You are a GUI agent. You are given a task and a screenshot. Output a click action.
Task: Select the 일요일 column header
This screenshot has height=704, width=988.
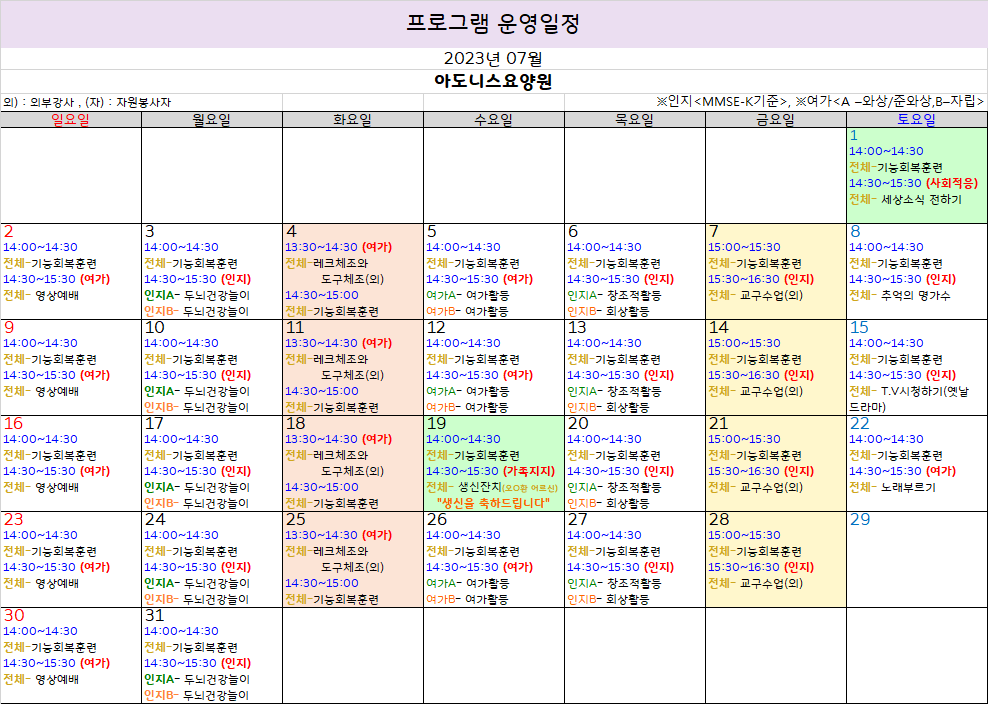pos(70,119)
